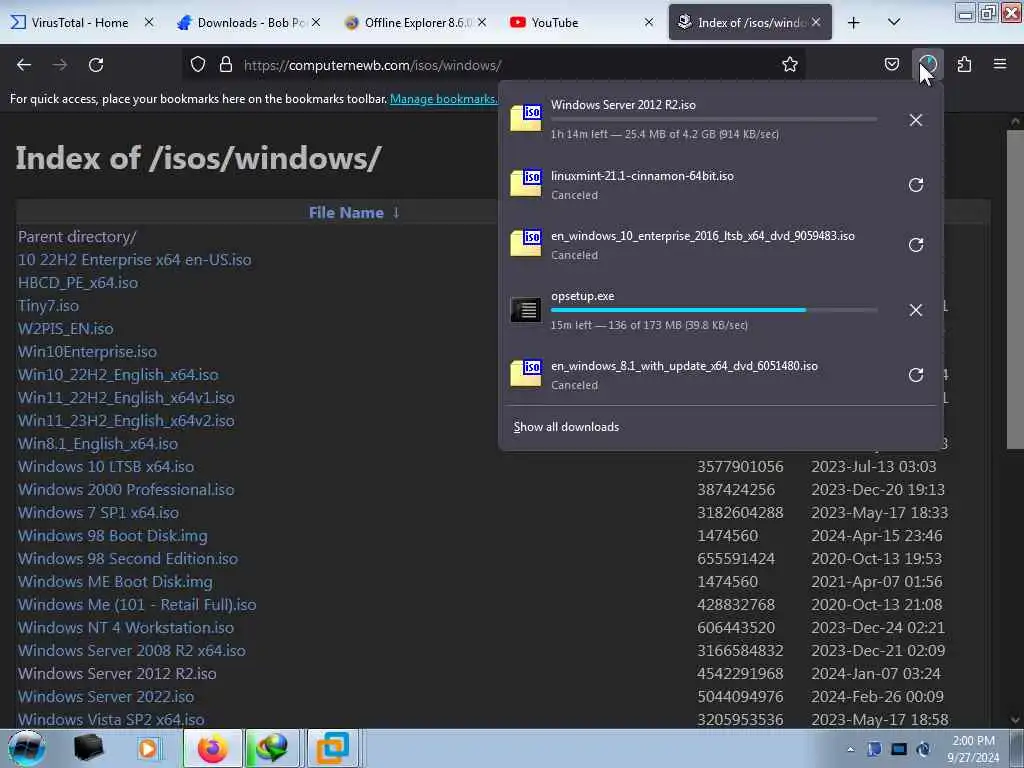Open the Extensions puzzle icon
Screen dimensions: 1024x768
coord(964,65)
